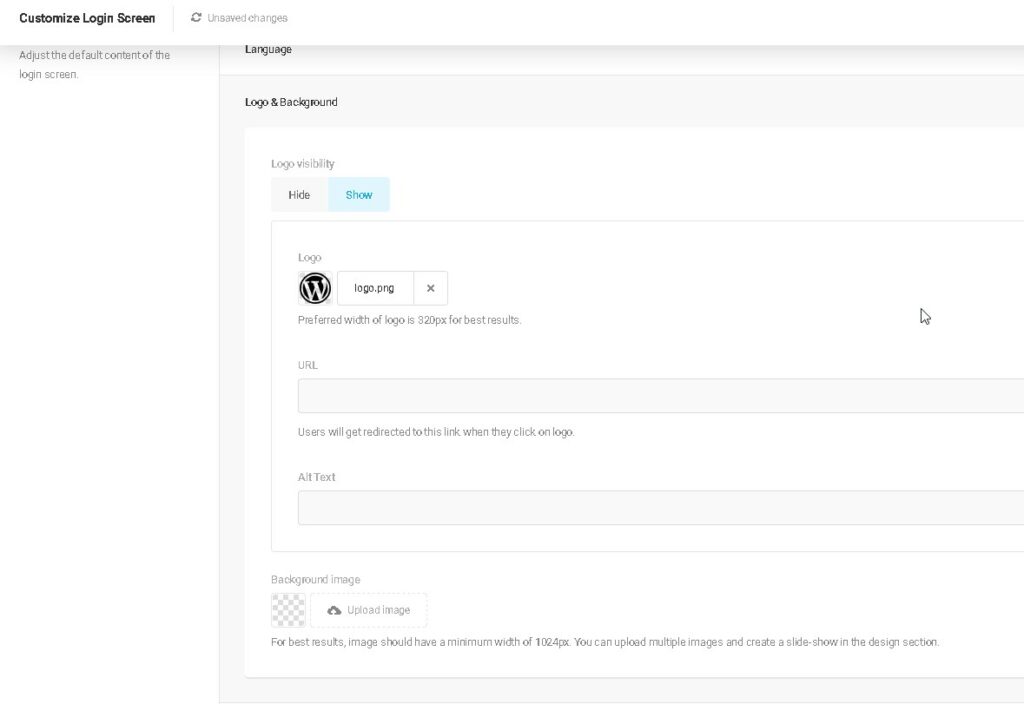
Task: Click the checkered background image placeholder
Action: click(288, 610)
